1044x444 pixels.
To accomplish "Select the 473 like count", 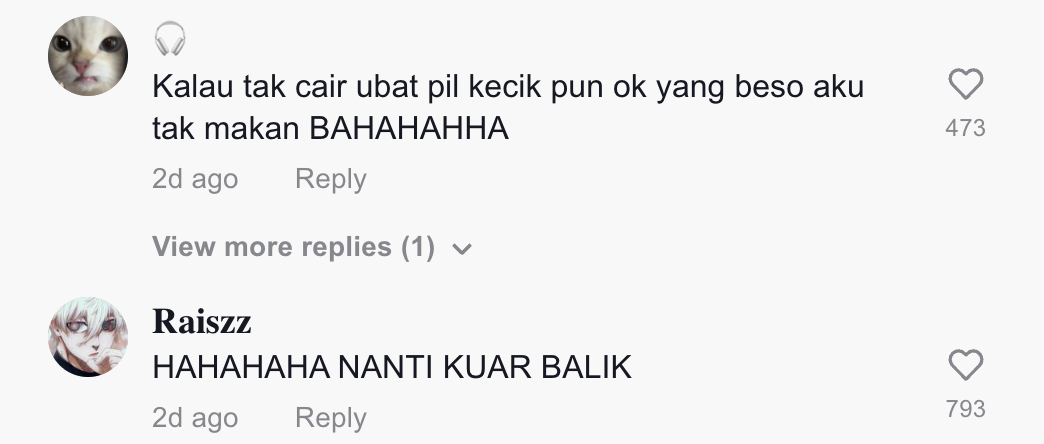I will [x=965, y=128].
